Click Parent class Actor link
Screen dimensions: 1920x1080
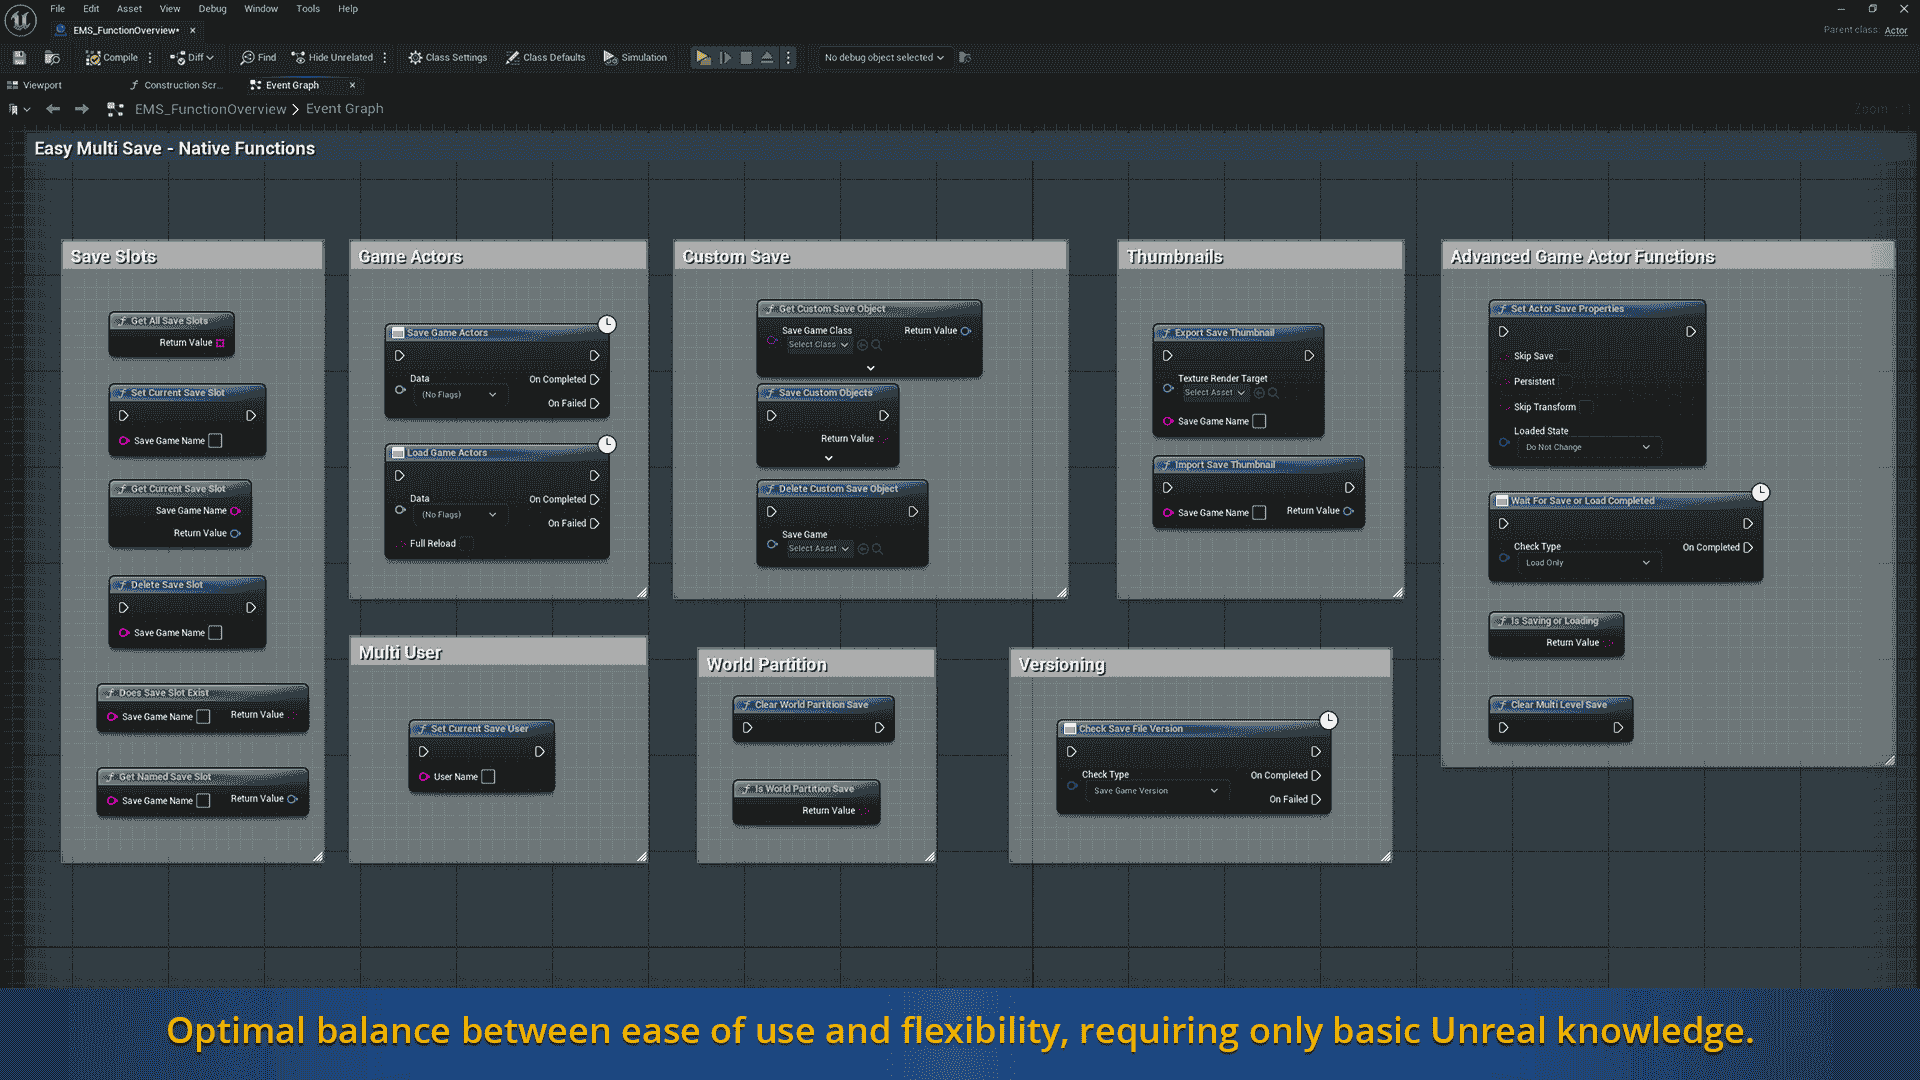[x=1896, y=31]
